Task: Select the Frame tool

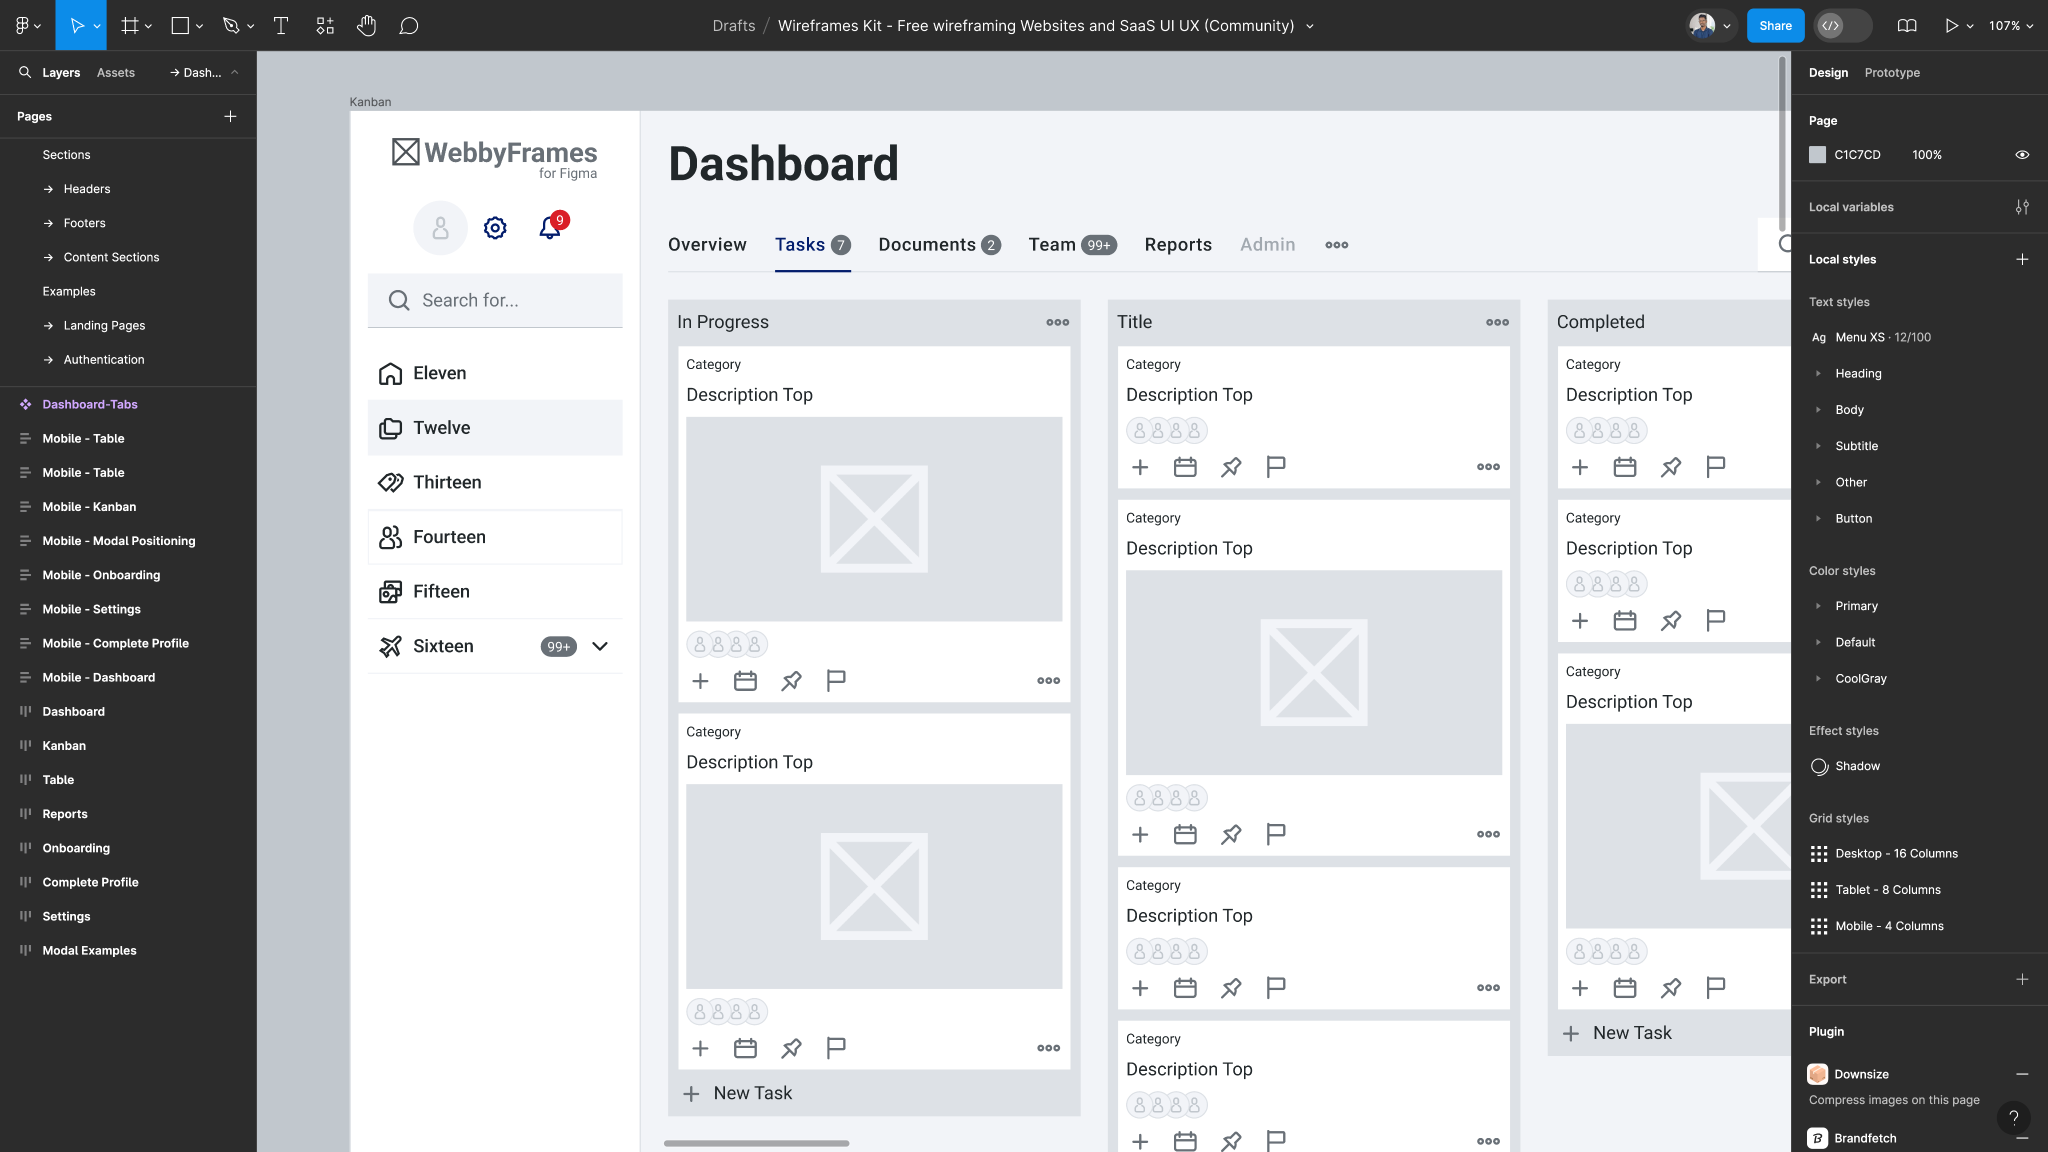Action: (130, 26)
